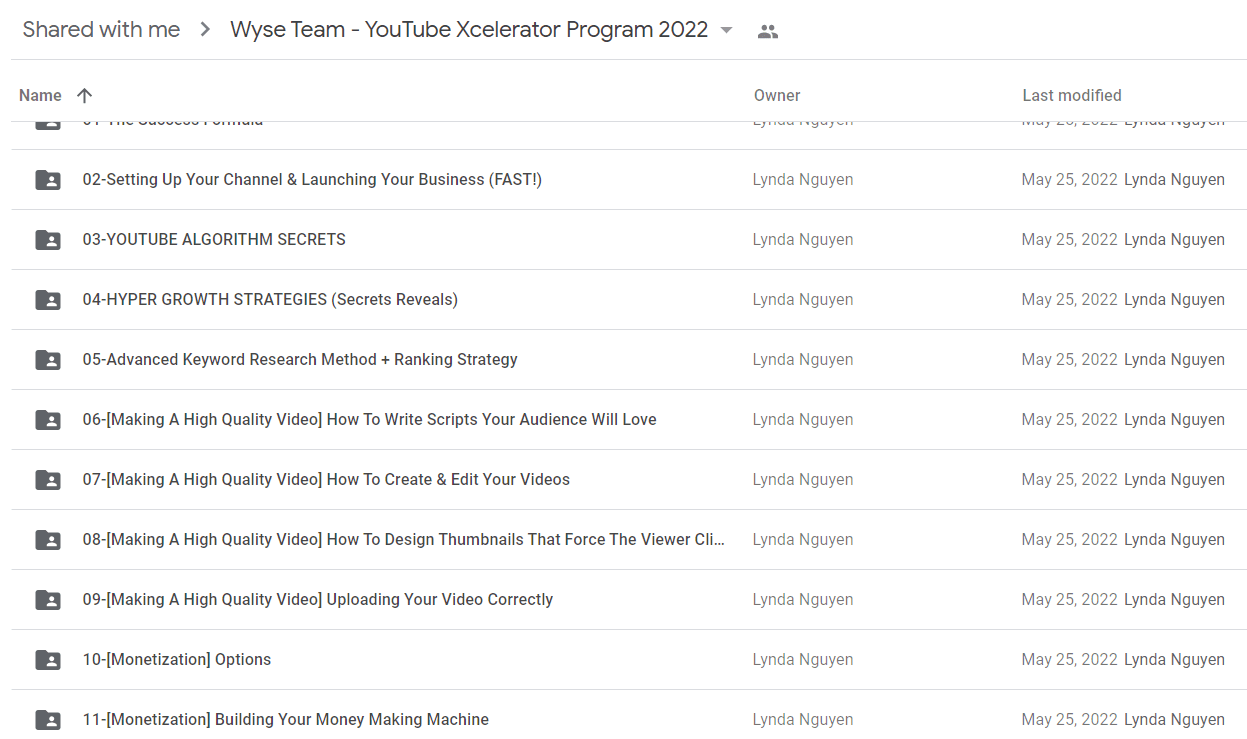Click the folder icon for 05-Advanced Keyword Research Method
This screenshot has height=739, width=1247.
point(47,360)
